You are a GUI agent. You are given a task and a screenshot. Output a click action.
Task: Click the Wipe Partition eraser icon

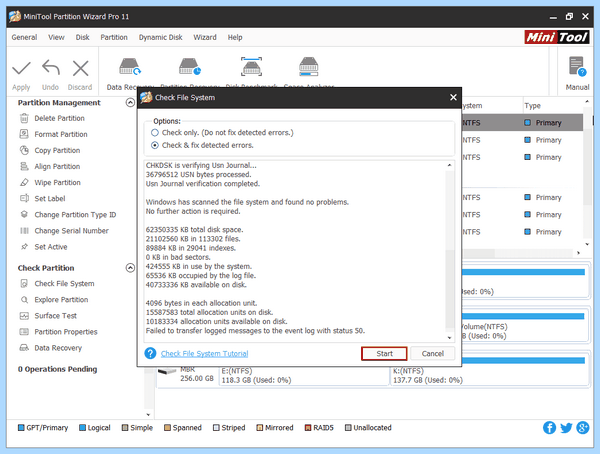[24, 183]
